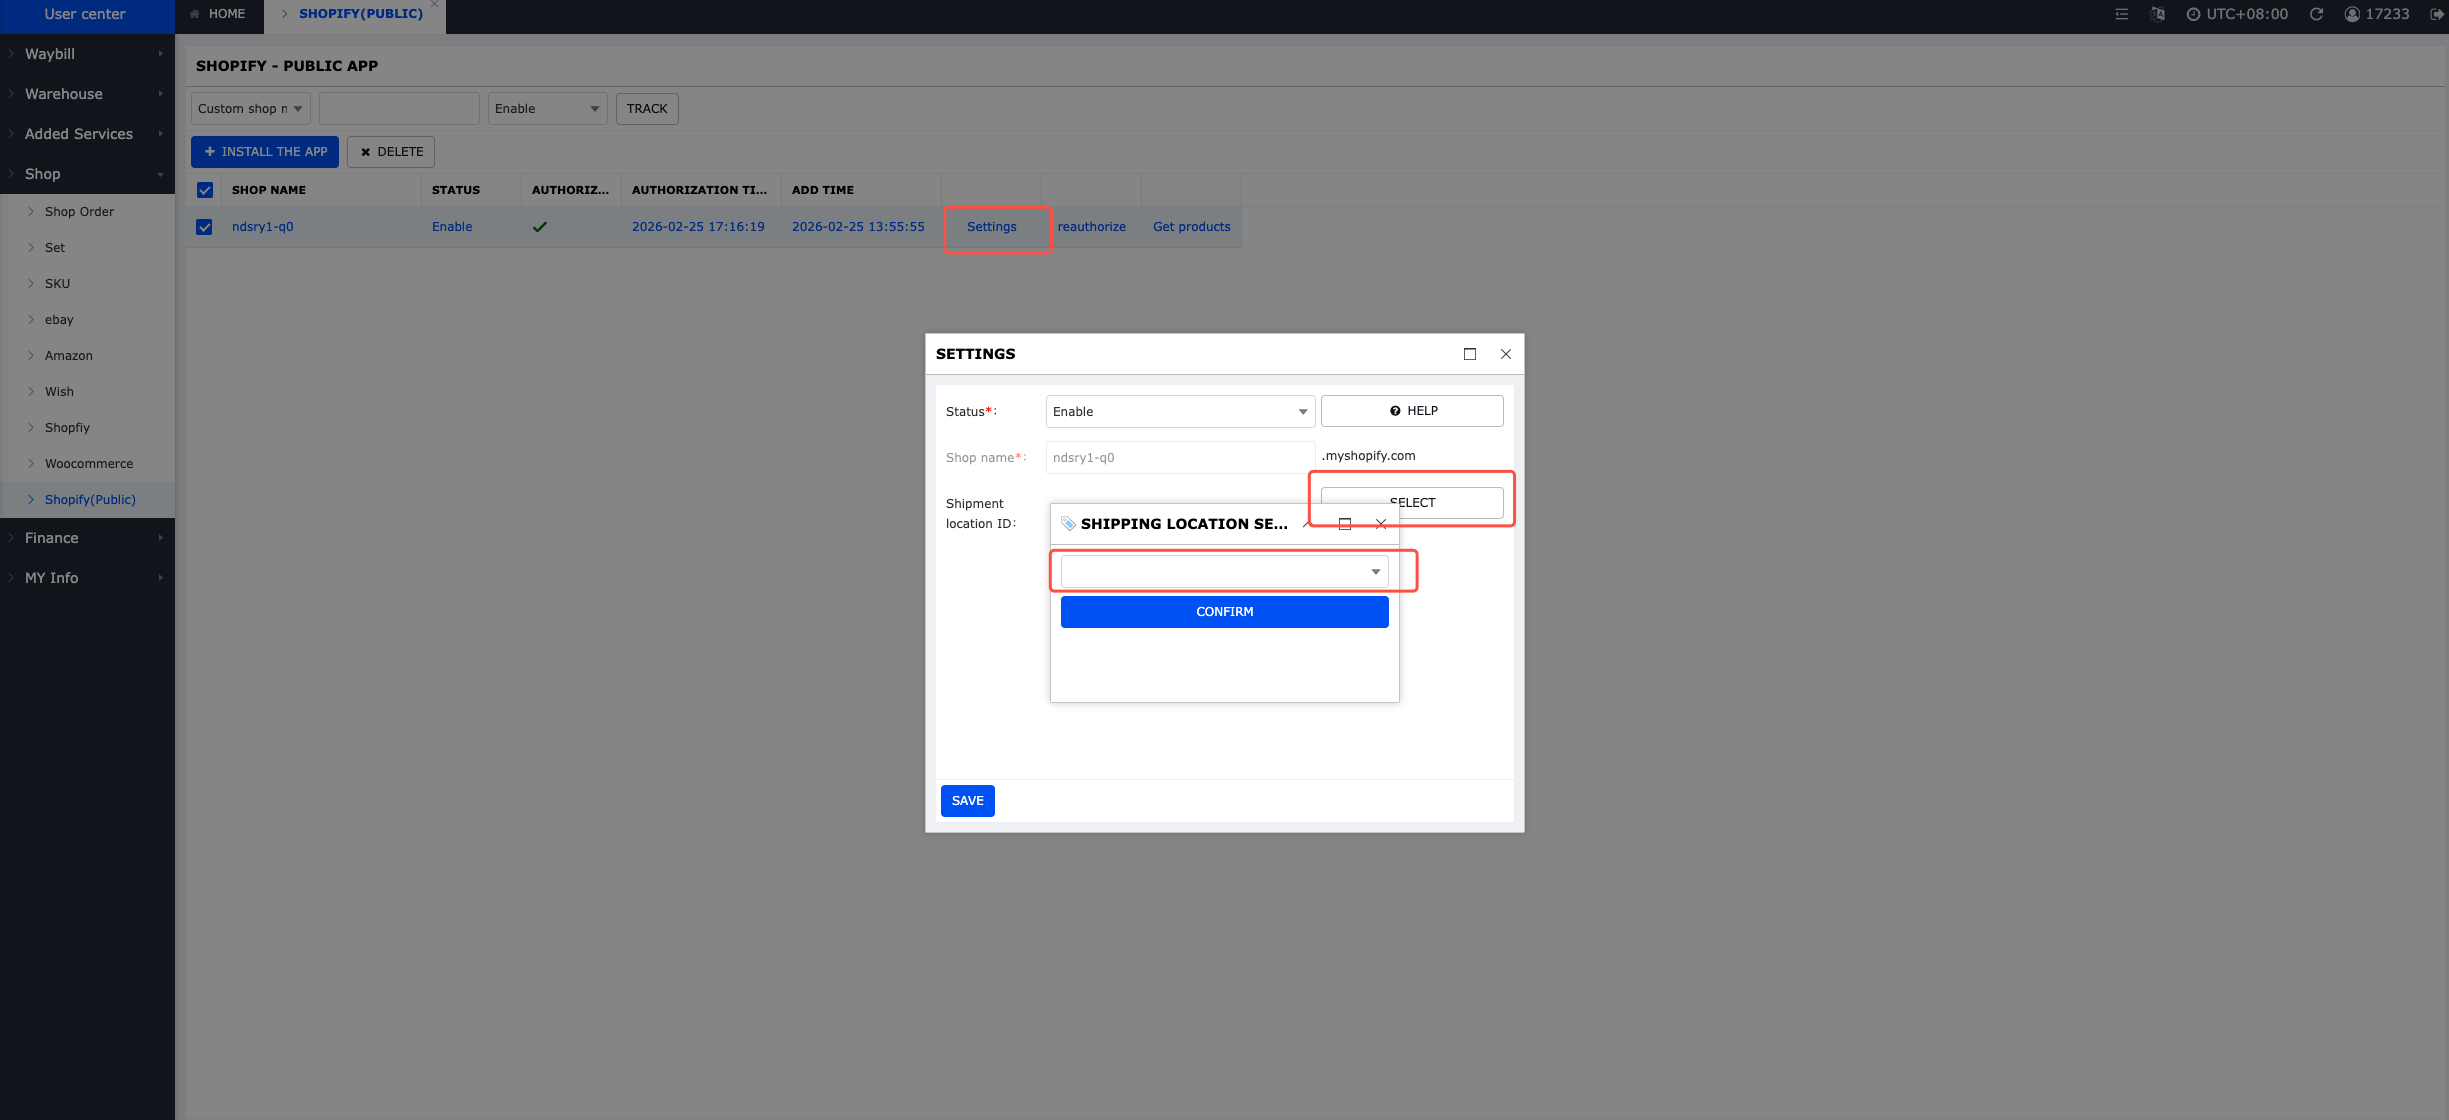Click the shop search input field

coord(398,109)
